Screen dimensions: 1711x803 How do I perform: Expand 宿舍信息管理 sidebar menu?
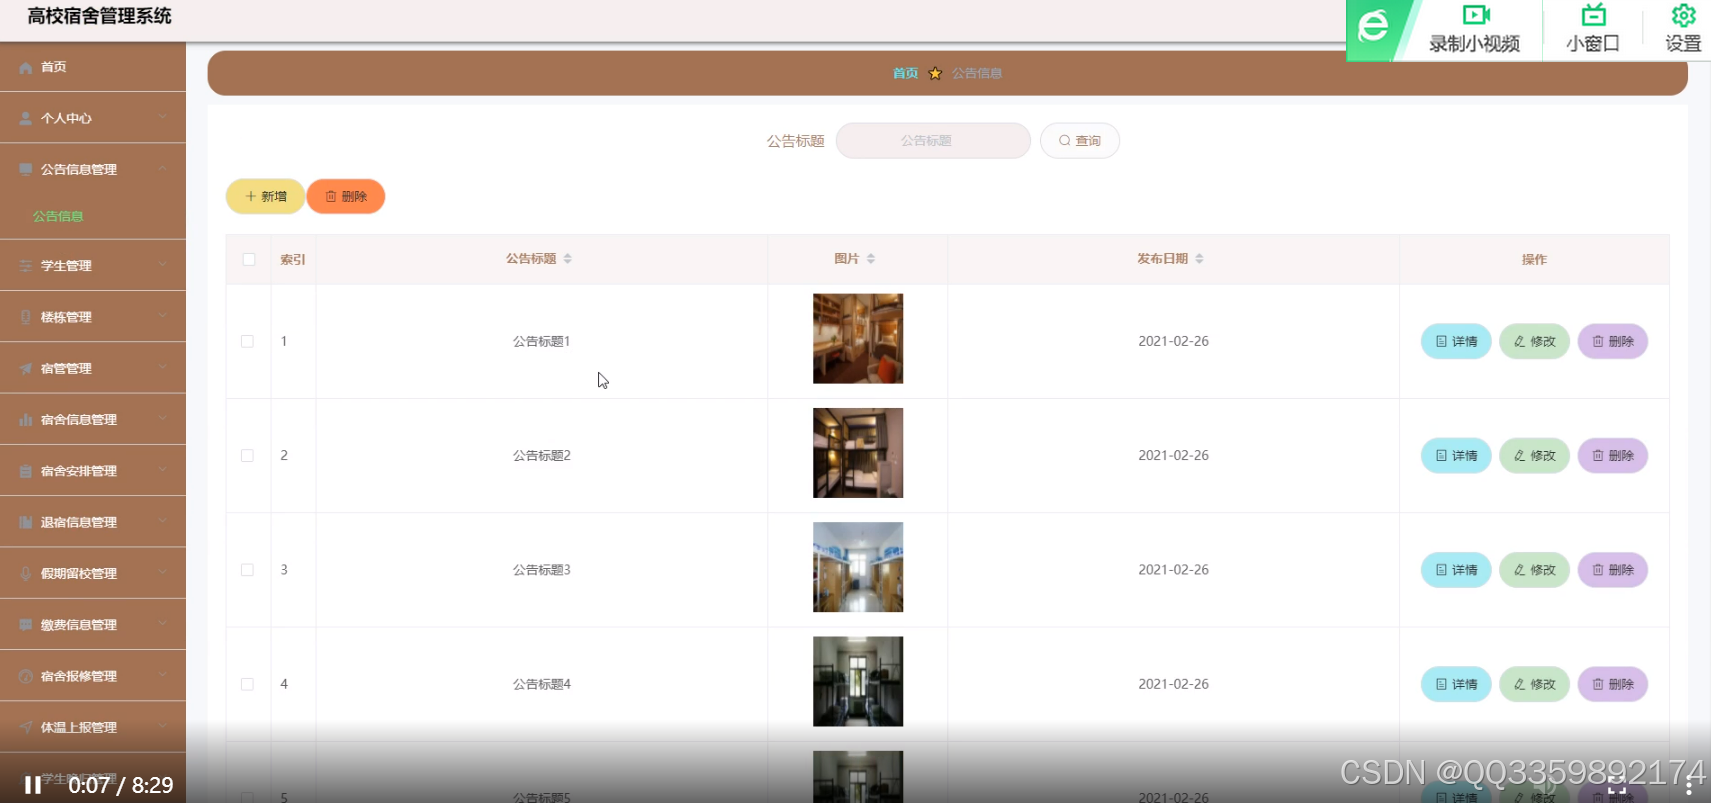point(93,419)
